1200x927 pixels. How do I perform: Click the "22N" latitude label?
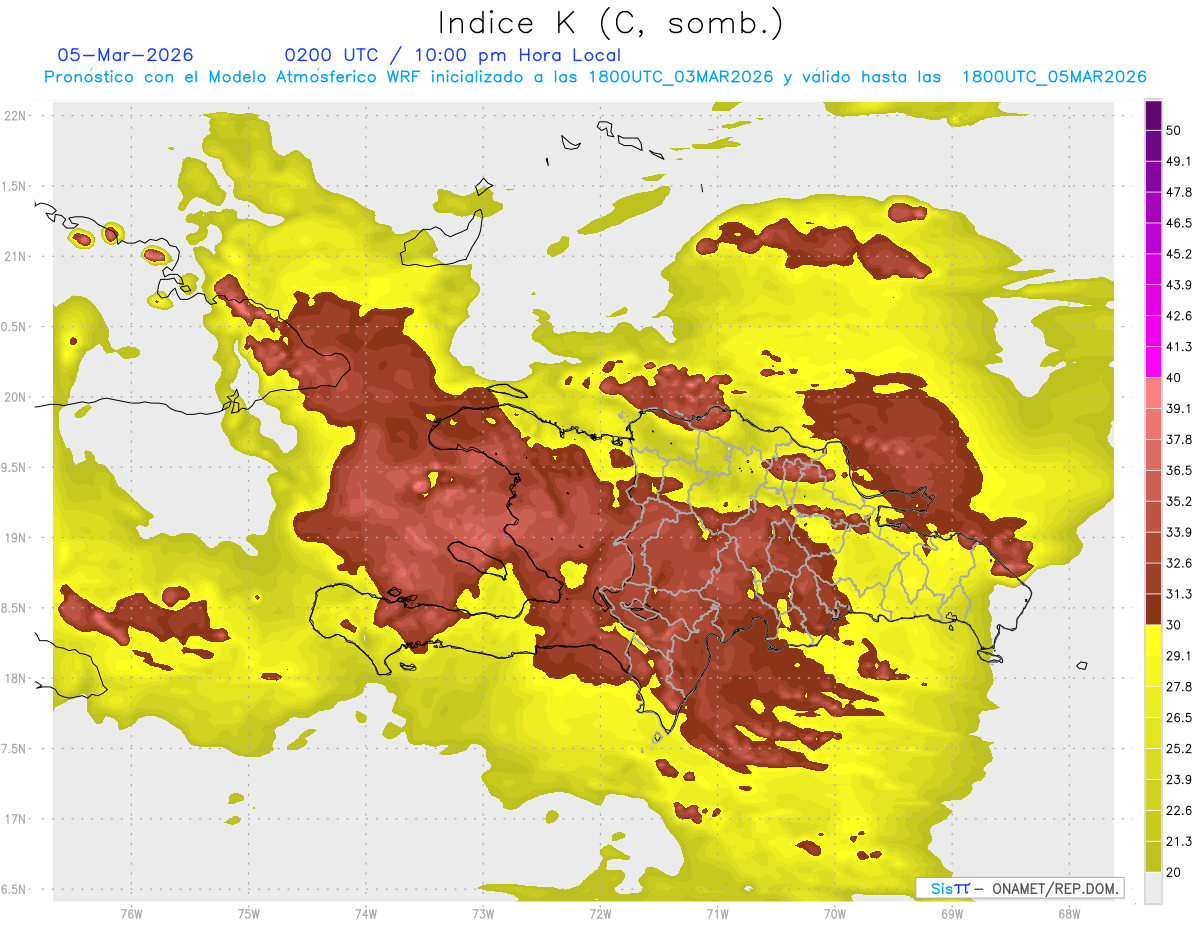15,116
